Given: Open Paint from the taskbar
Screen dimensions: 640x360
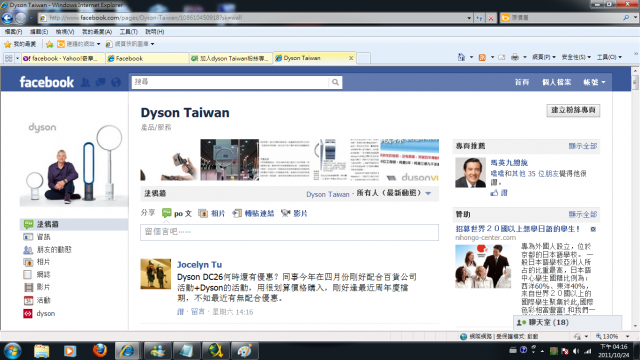Looking at the screenshot, I should (244, 351).
